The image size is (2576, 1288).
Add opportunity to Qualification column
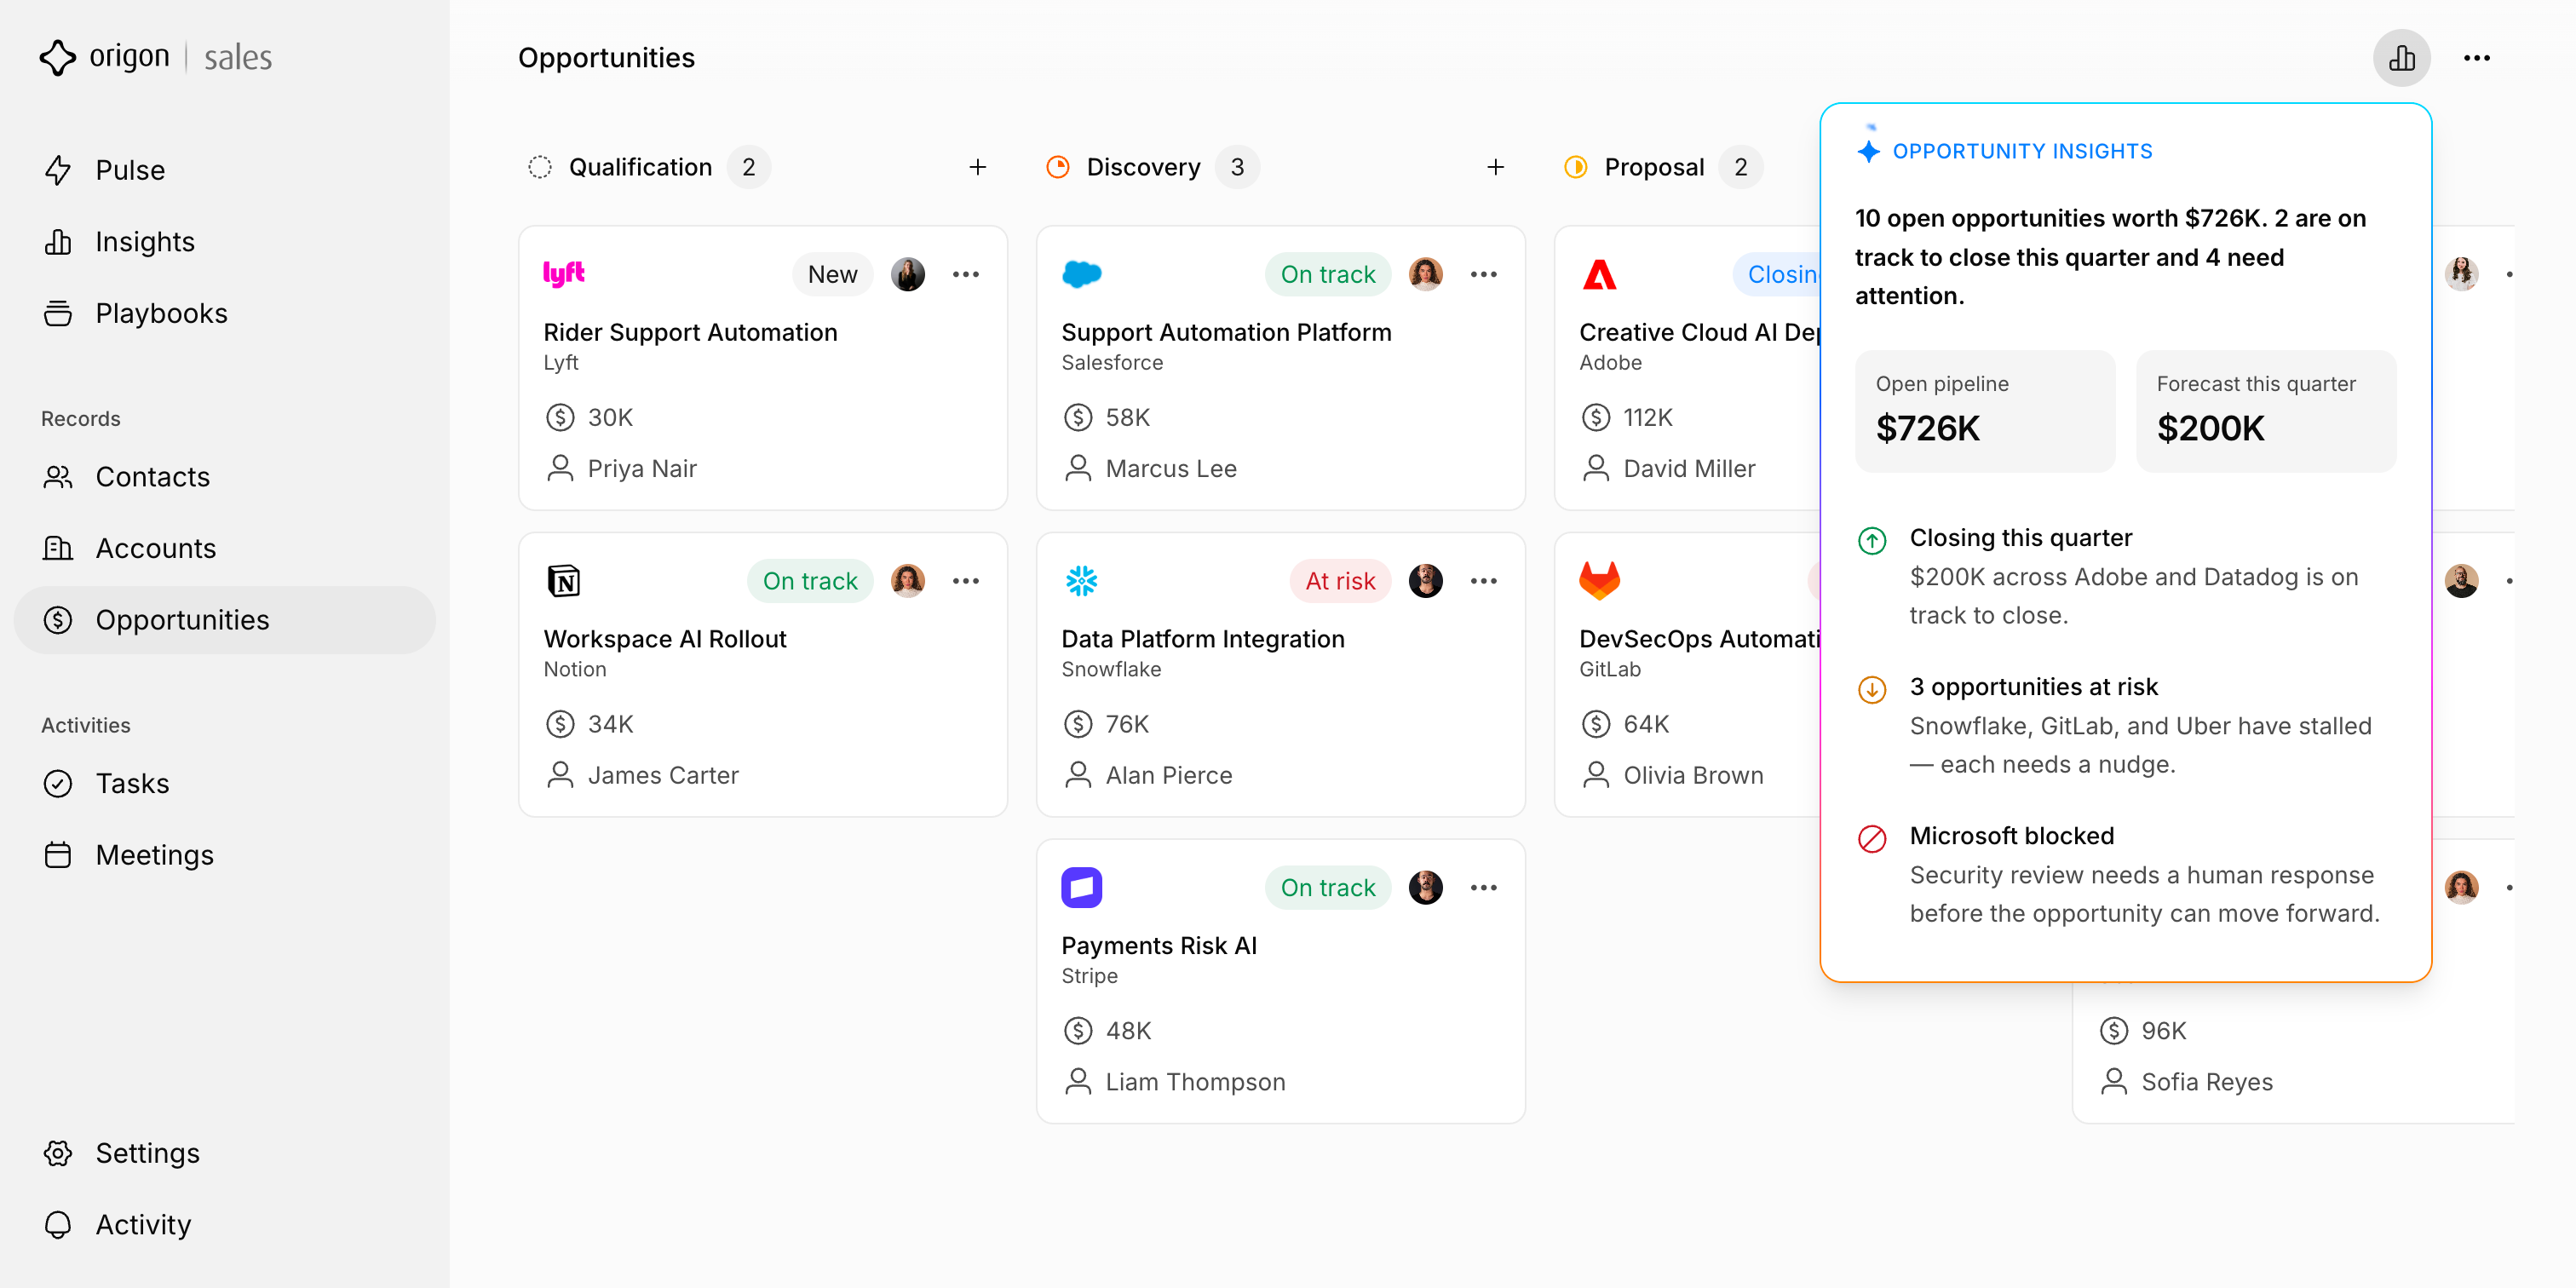(978, 167)
